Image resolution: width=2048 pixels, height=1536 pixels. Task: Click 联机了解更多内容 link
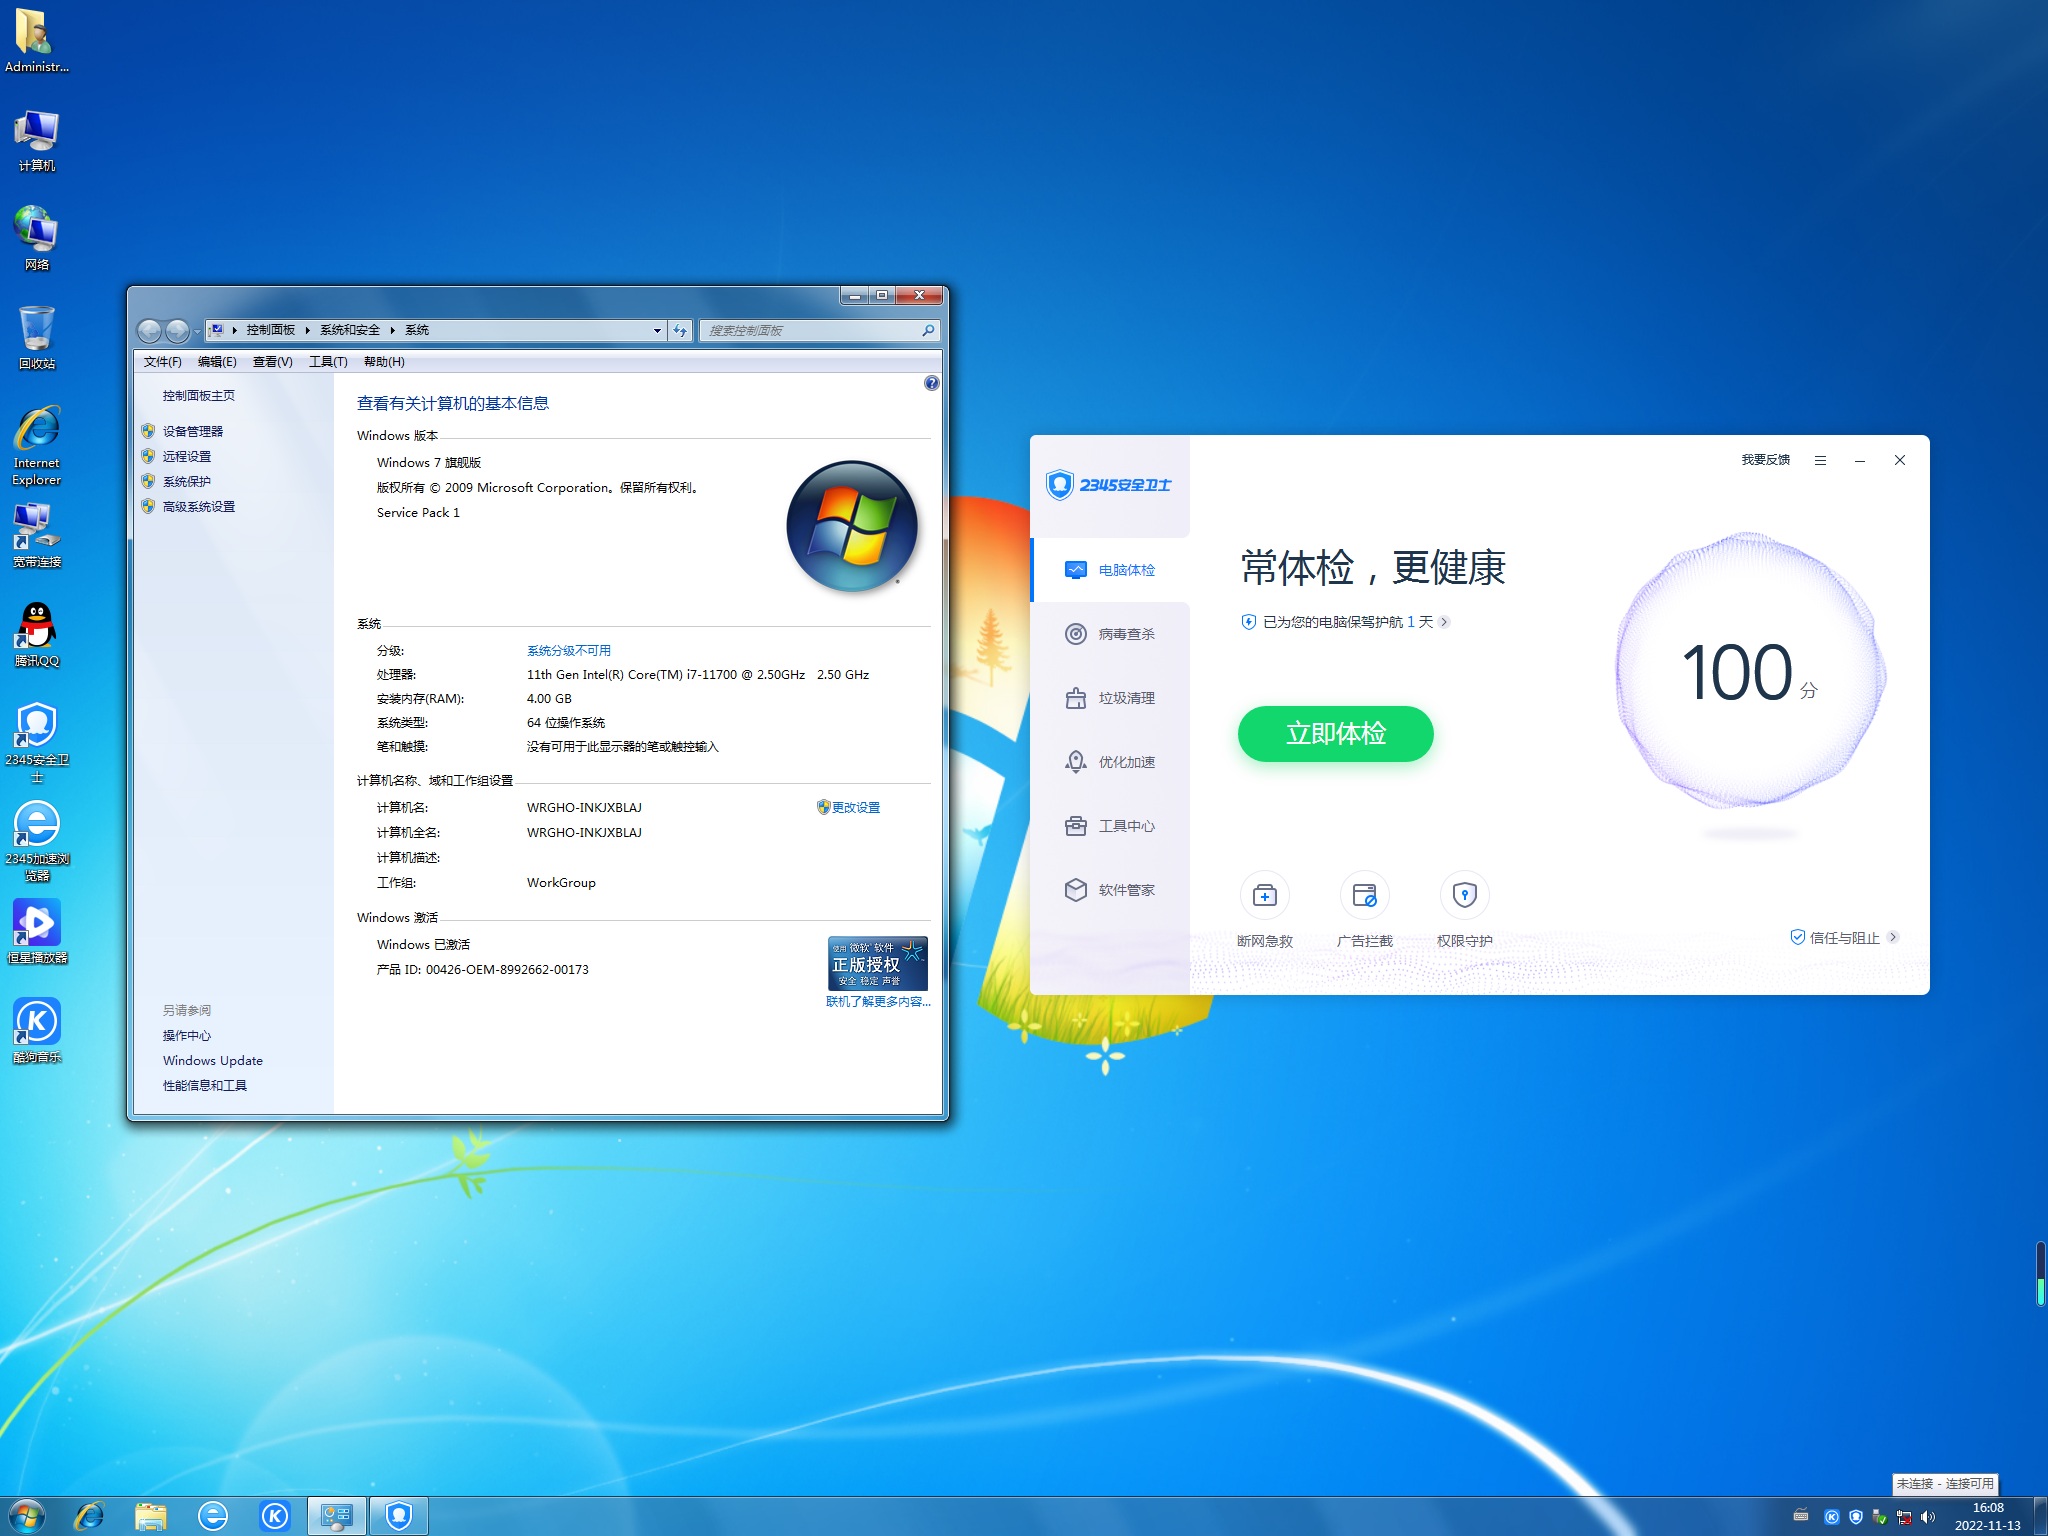(878, 1001)
